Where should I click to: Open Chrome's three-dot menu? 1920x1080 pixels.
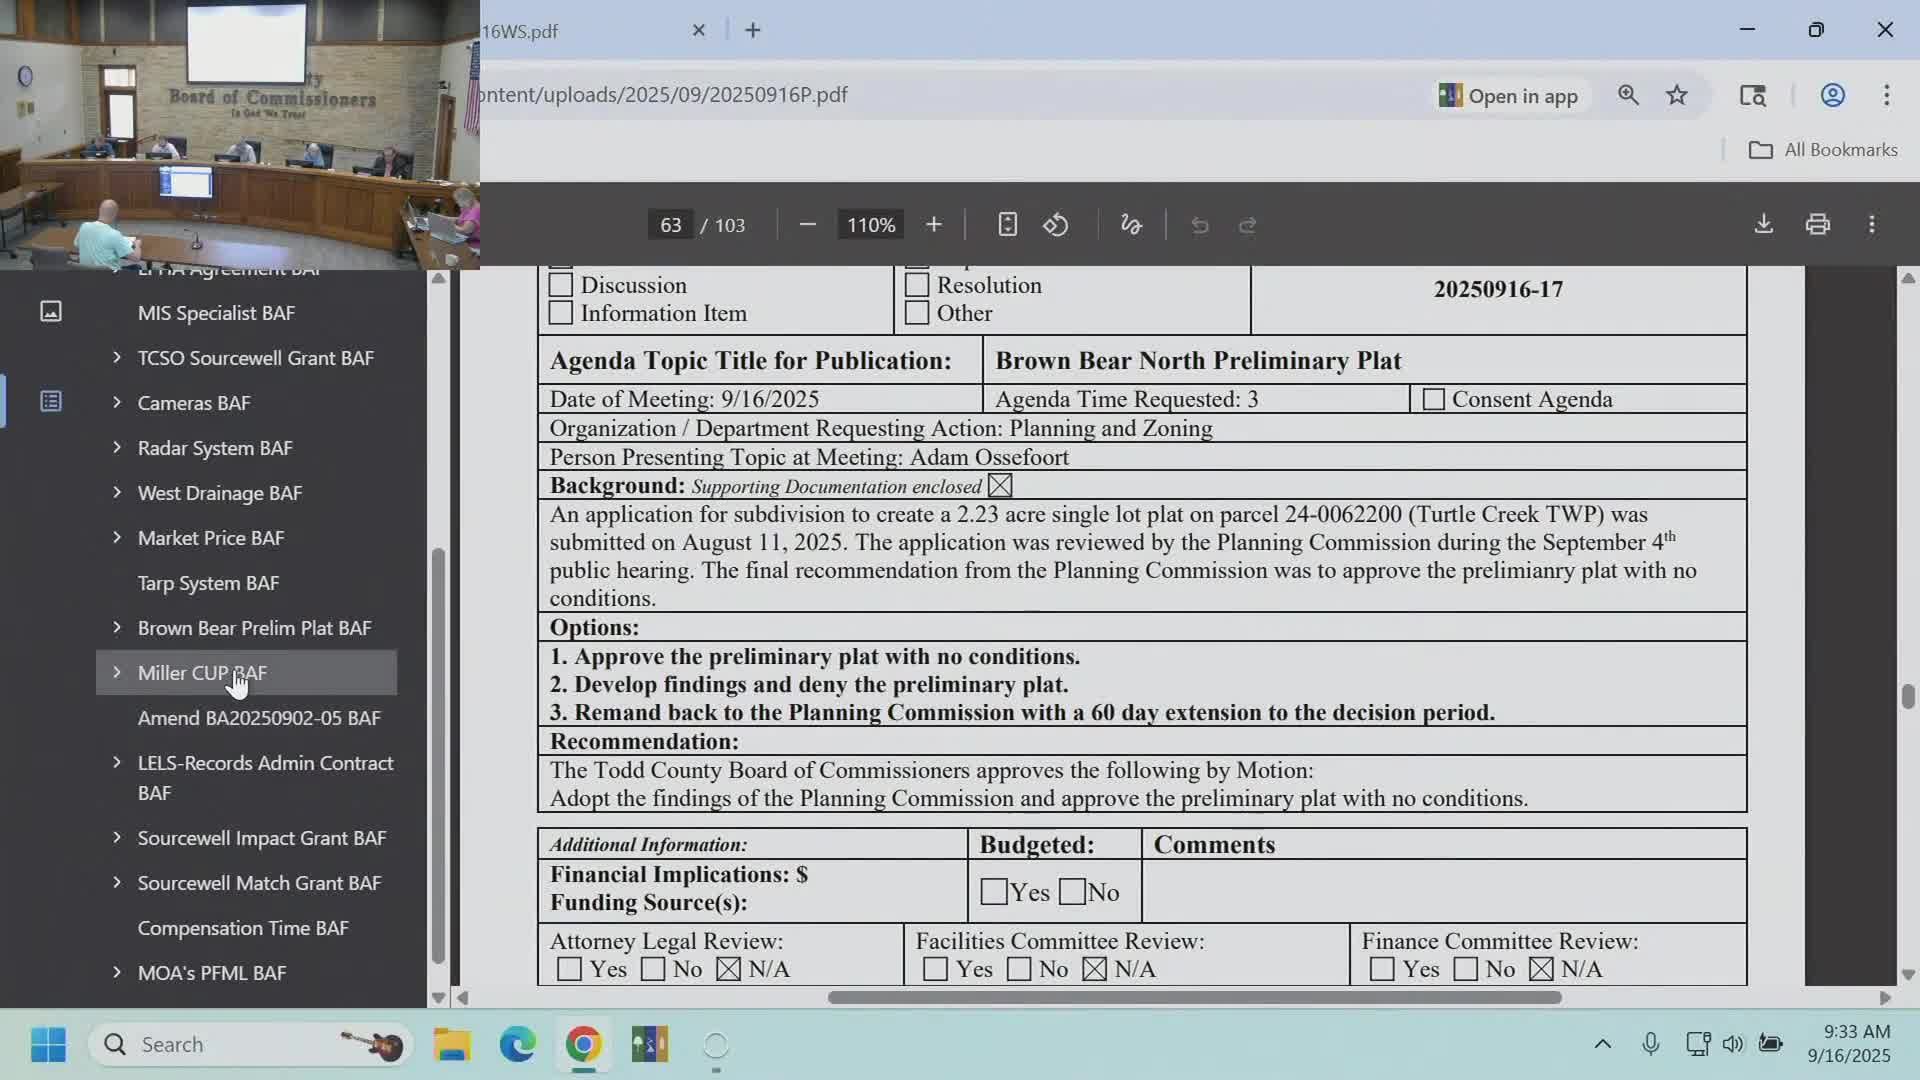click(1888, 95)
